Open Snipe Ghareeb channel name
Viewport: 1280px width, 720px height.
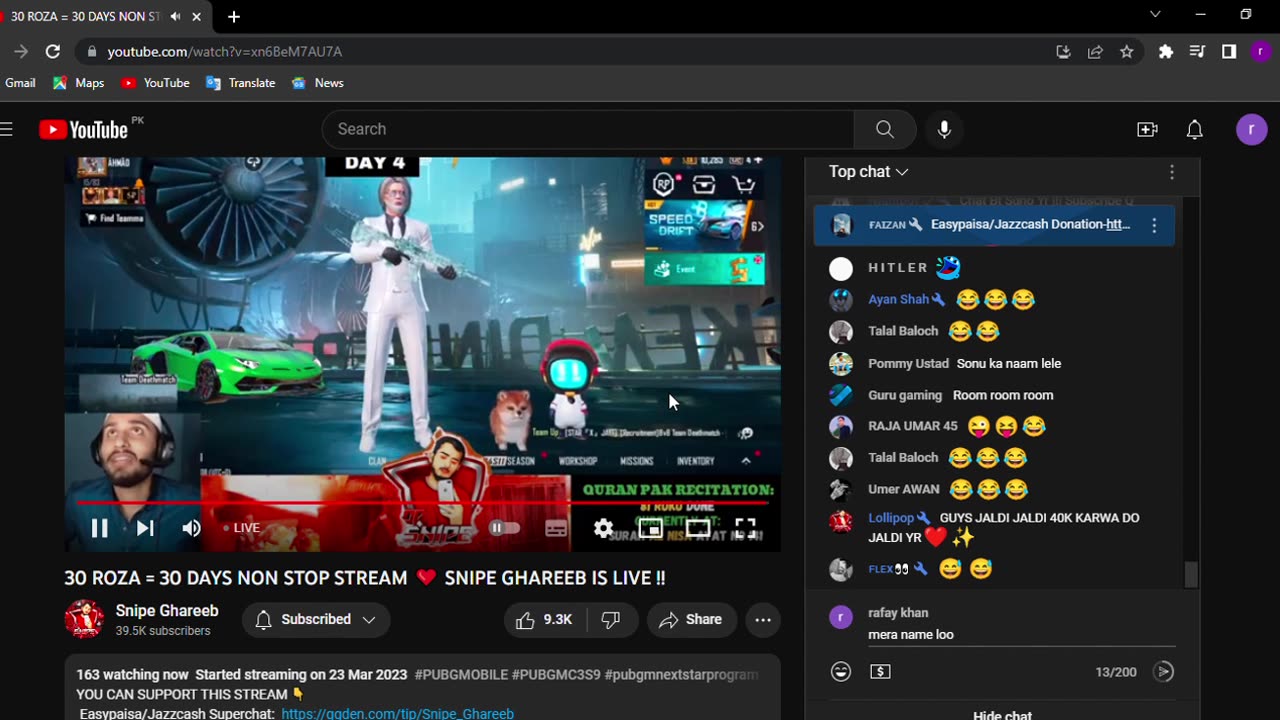click(167, 611)
